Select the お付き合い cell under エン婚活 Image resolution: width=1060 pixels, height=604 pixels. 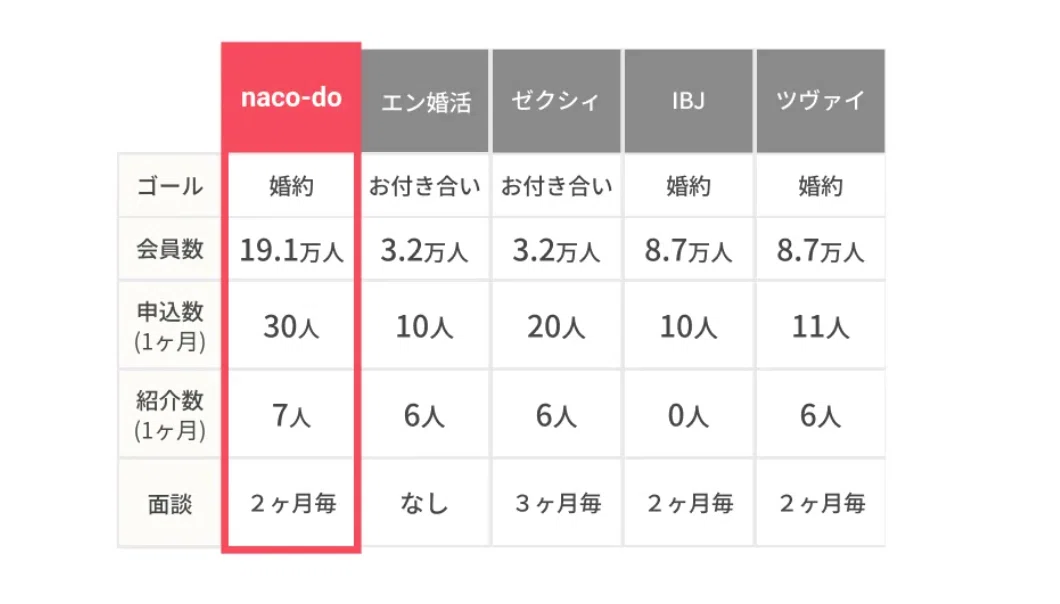tap(425, 185)
